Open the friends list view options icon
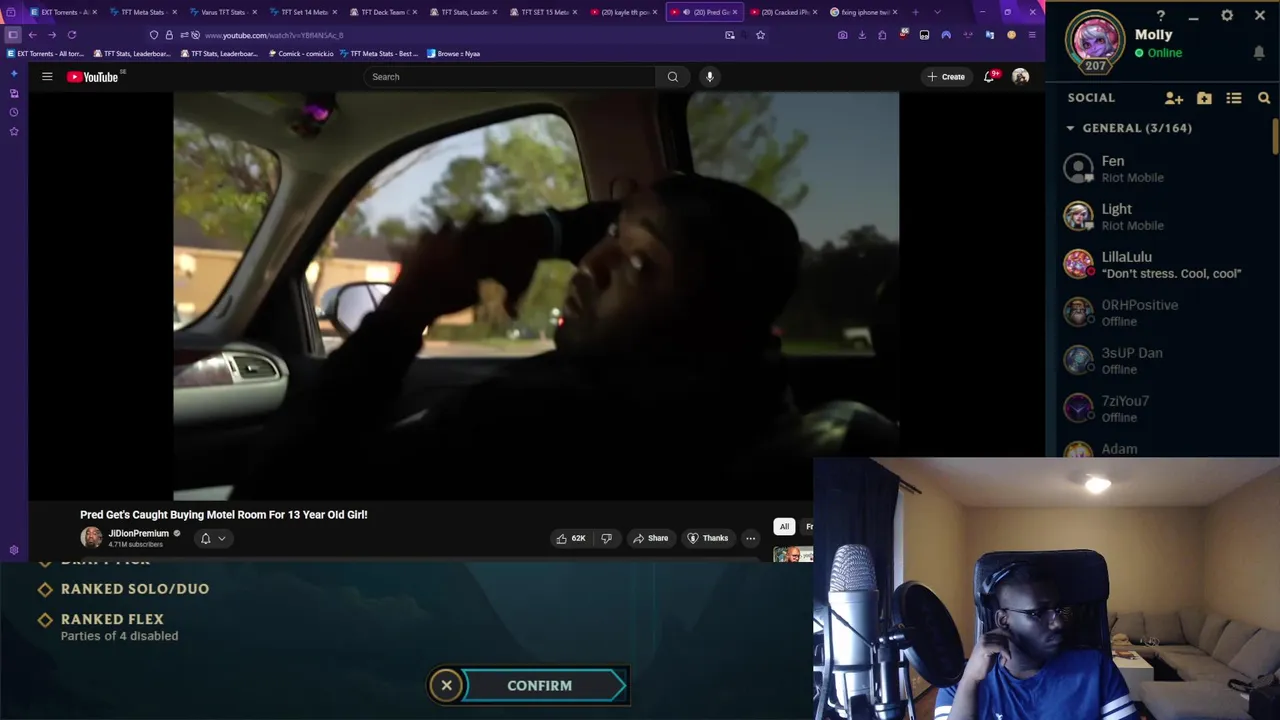 tap(1234, 98)
